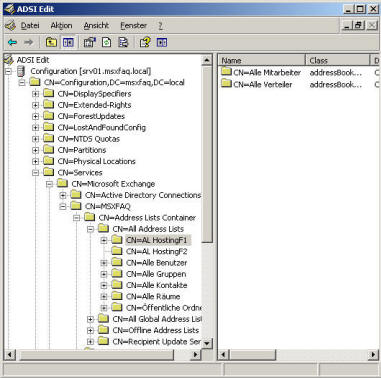381x378 pixels.
Task: Click the Refresh toolbar icon
Action: [x=106, y=42]
